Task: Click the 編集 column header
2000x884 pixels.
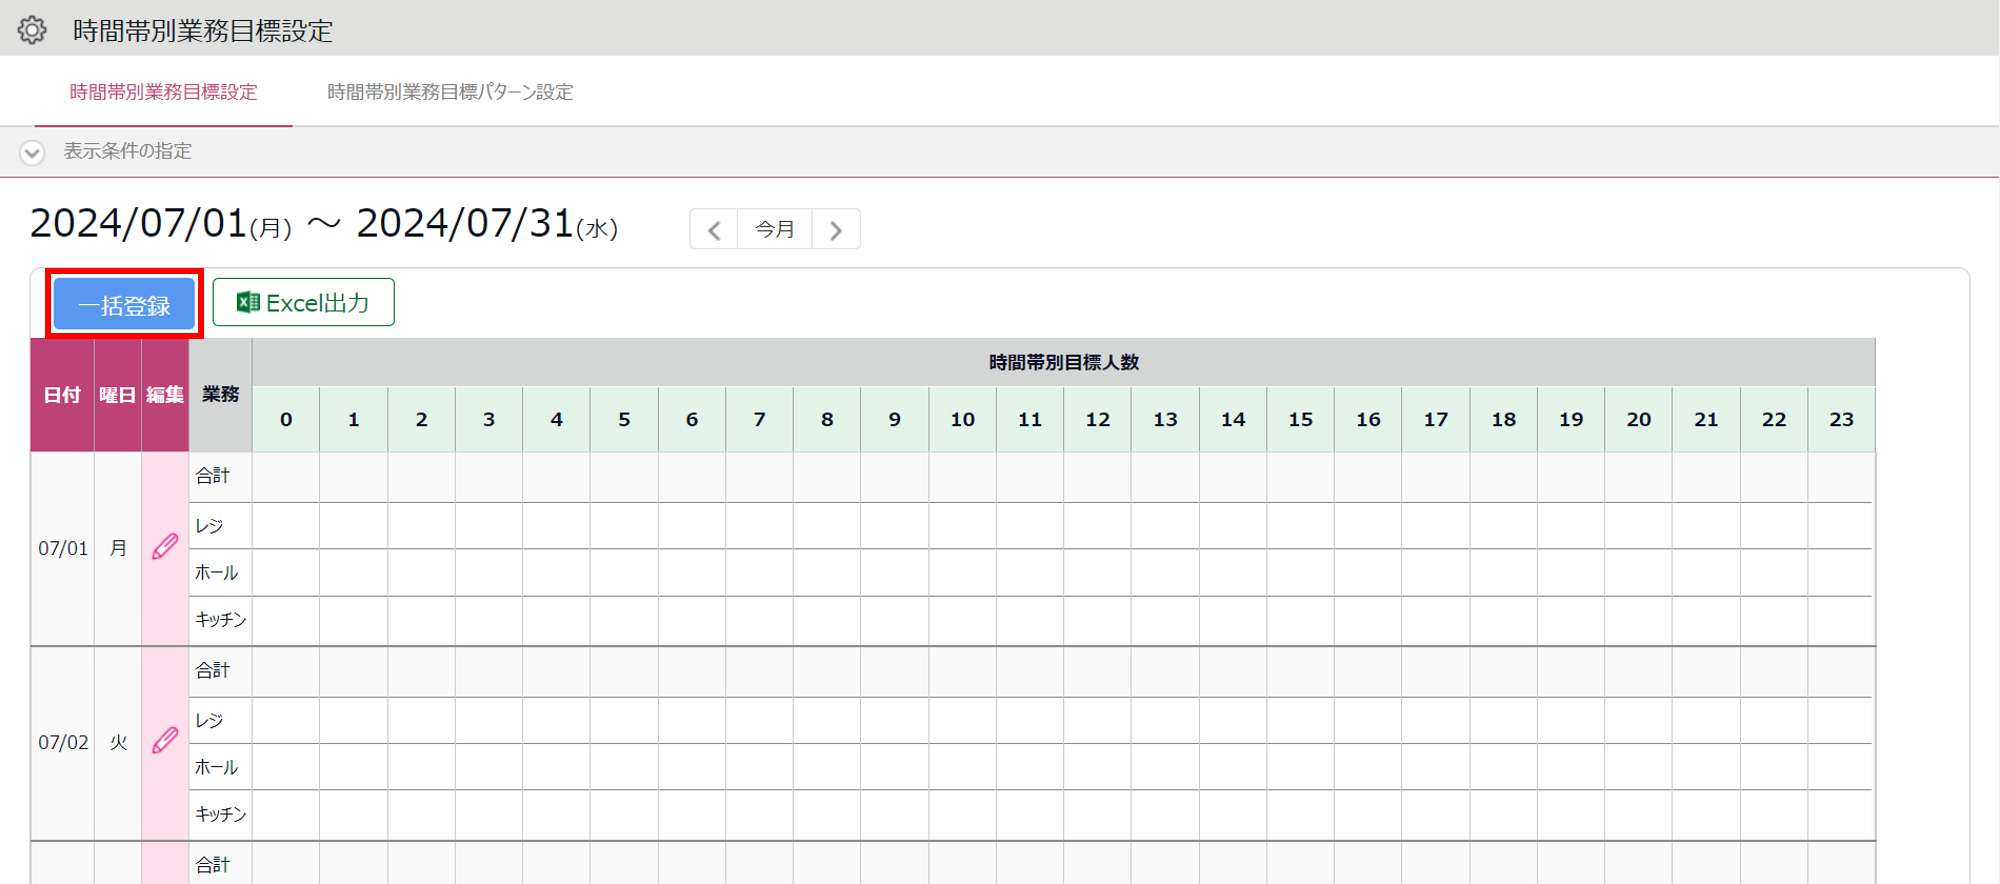Action: [x=165, y=395]
